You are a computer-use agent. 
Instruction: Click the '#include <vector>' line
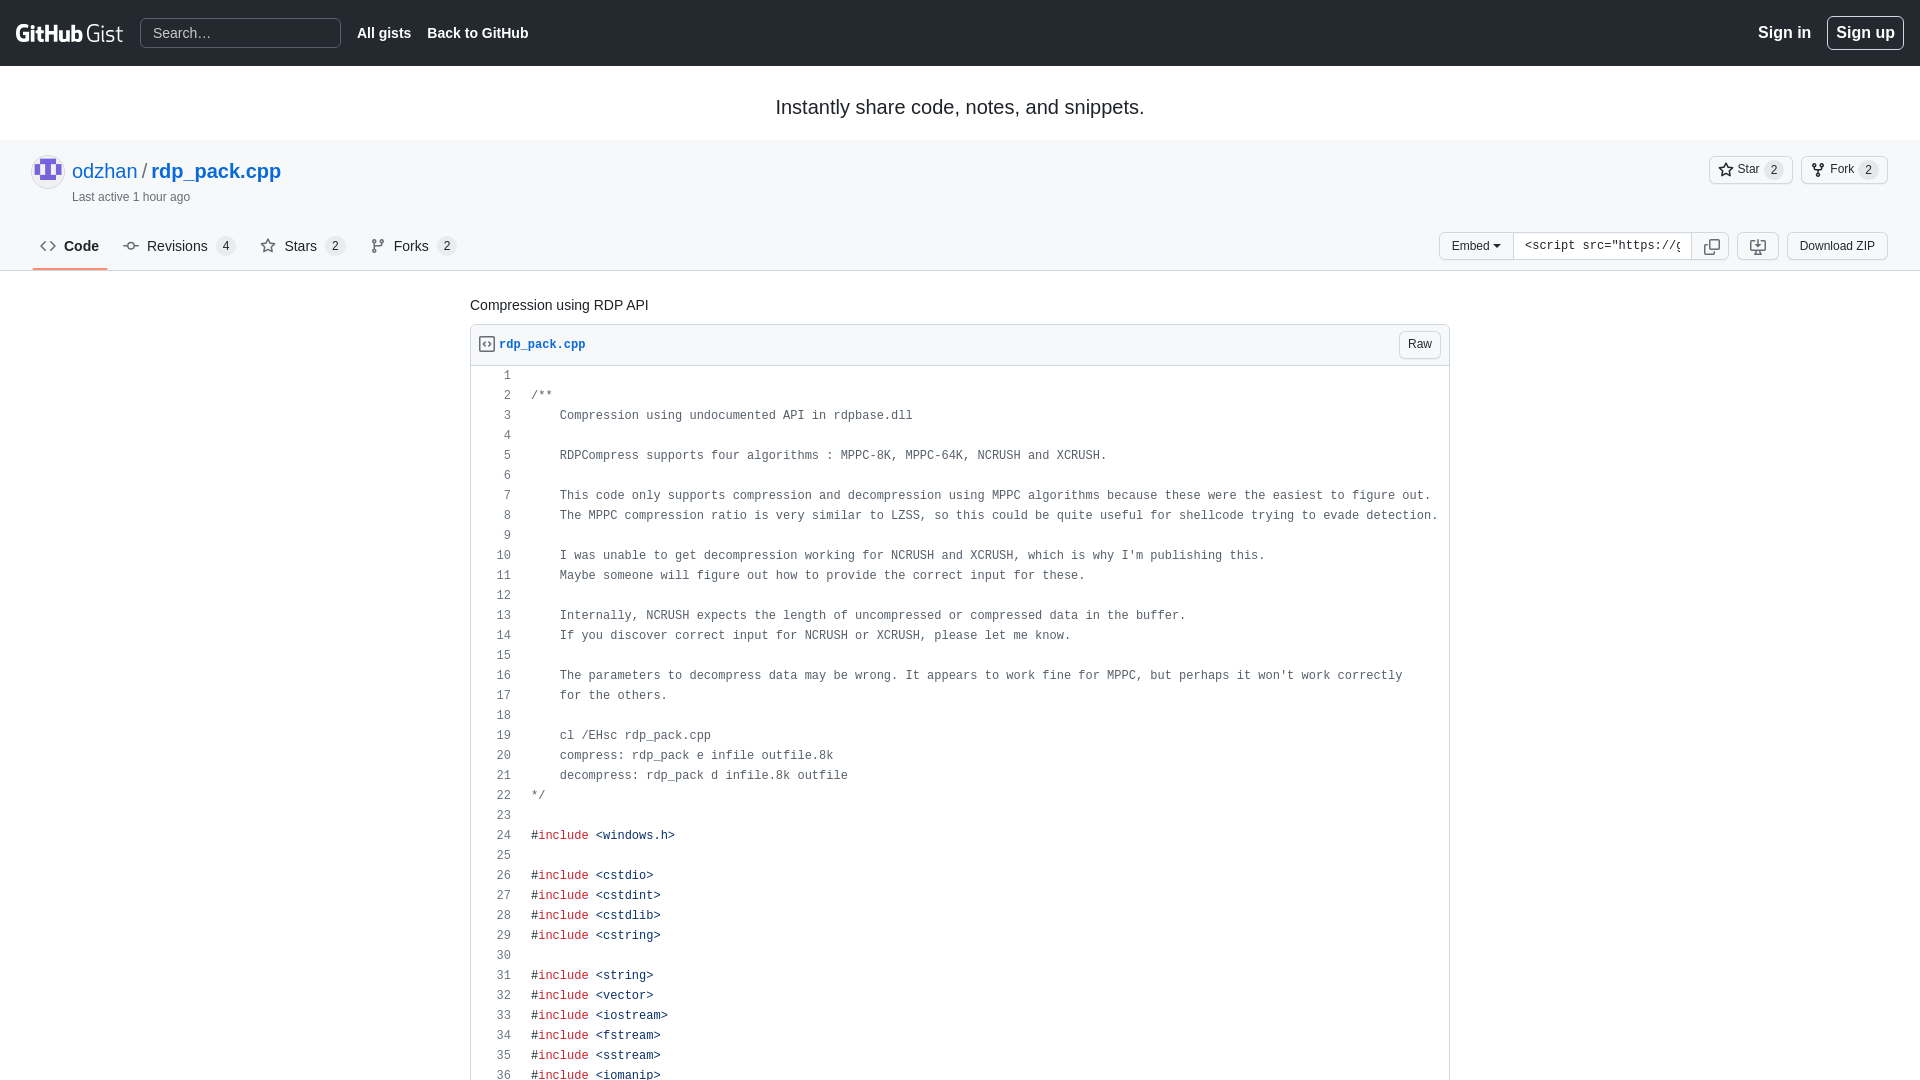592,996
